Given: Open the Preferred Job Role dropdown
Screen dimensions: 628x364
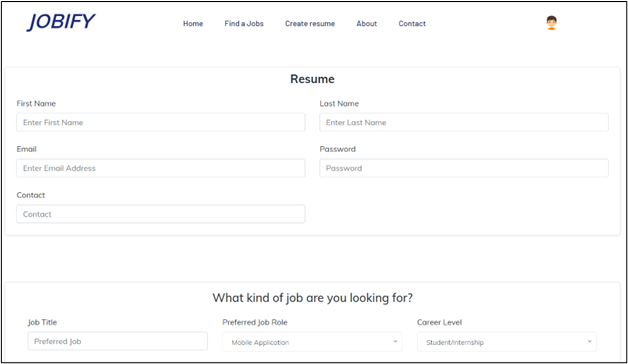Looking at the screenshot, I should [x=312, y=342].
